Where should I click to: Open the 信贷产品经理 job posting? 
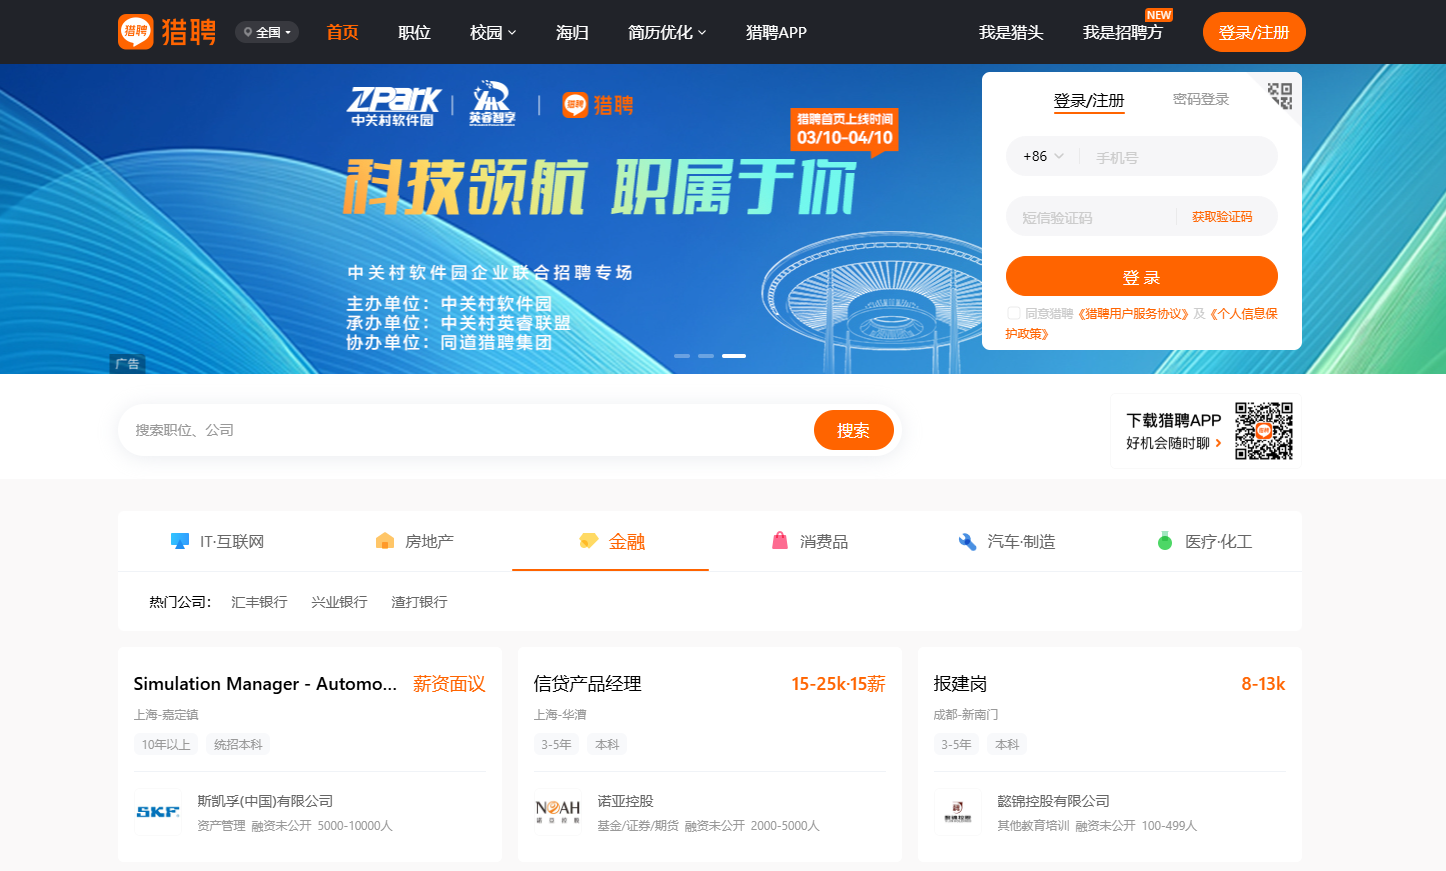587,684
